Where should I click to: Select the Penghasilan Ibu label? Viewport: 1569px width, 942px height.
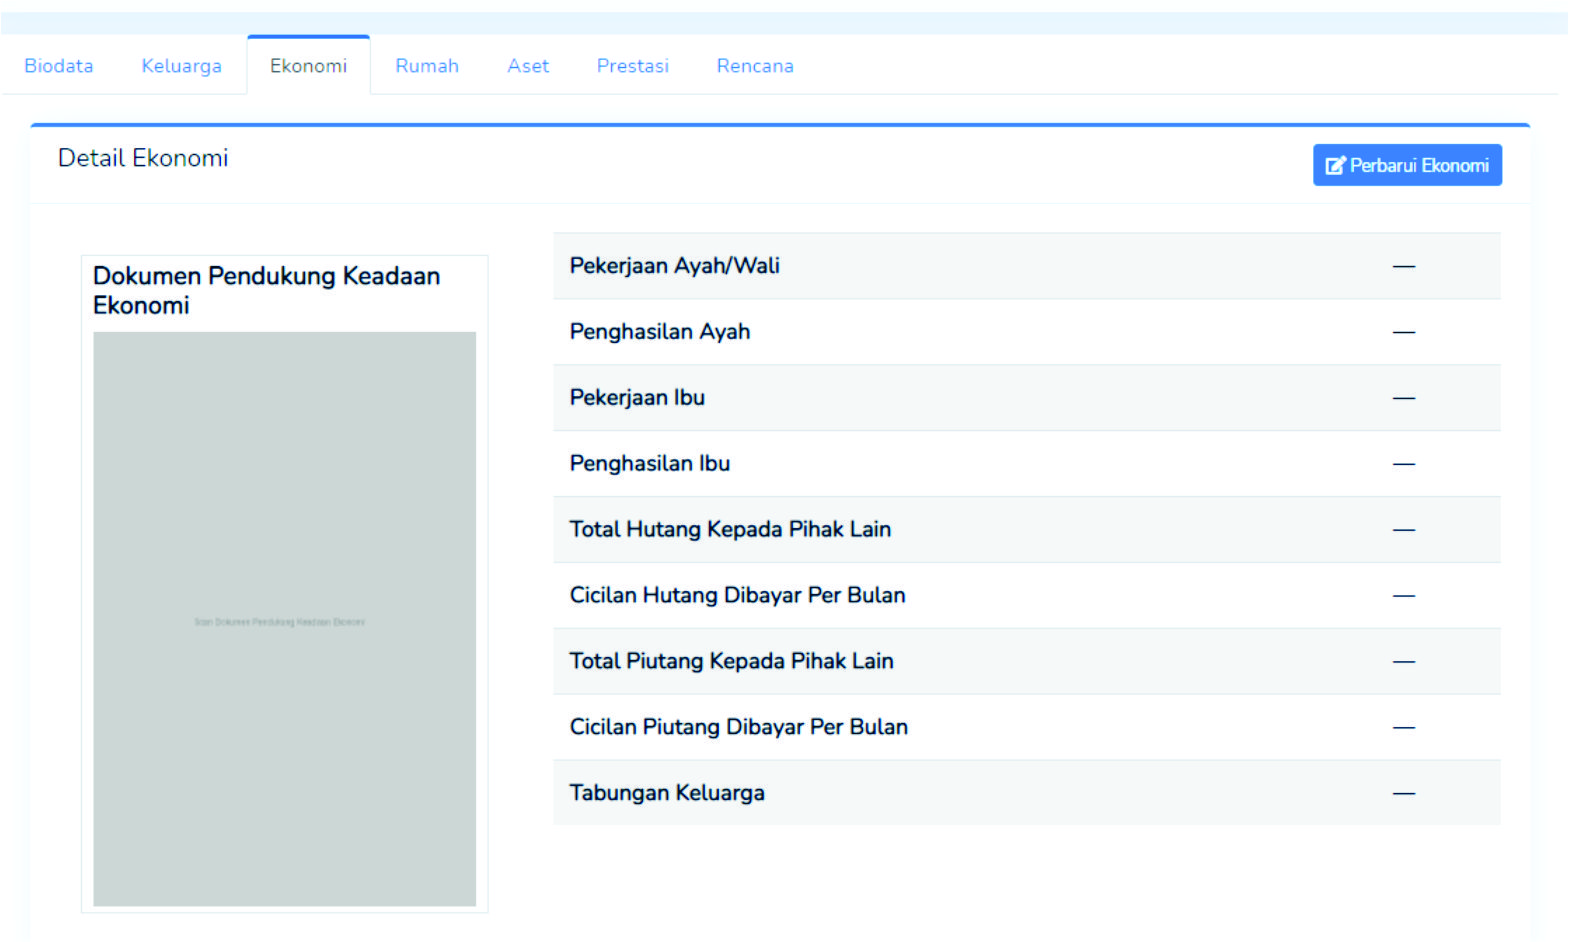click(650, 464)
